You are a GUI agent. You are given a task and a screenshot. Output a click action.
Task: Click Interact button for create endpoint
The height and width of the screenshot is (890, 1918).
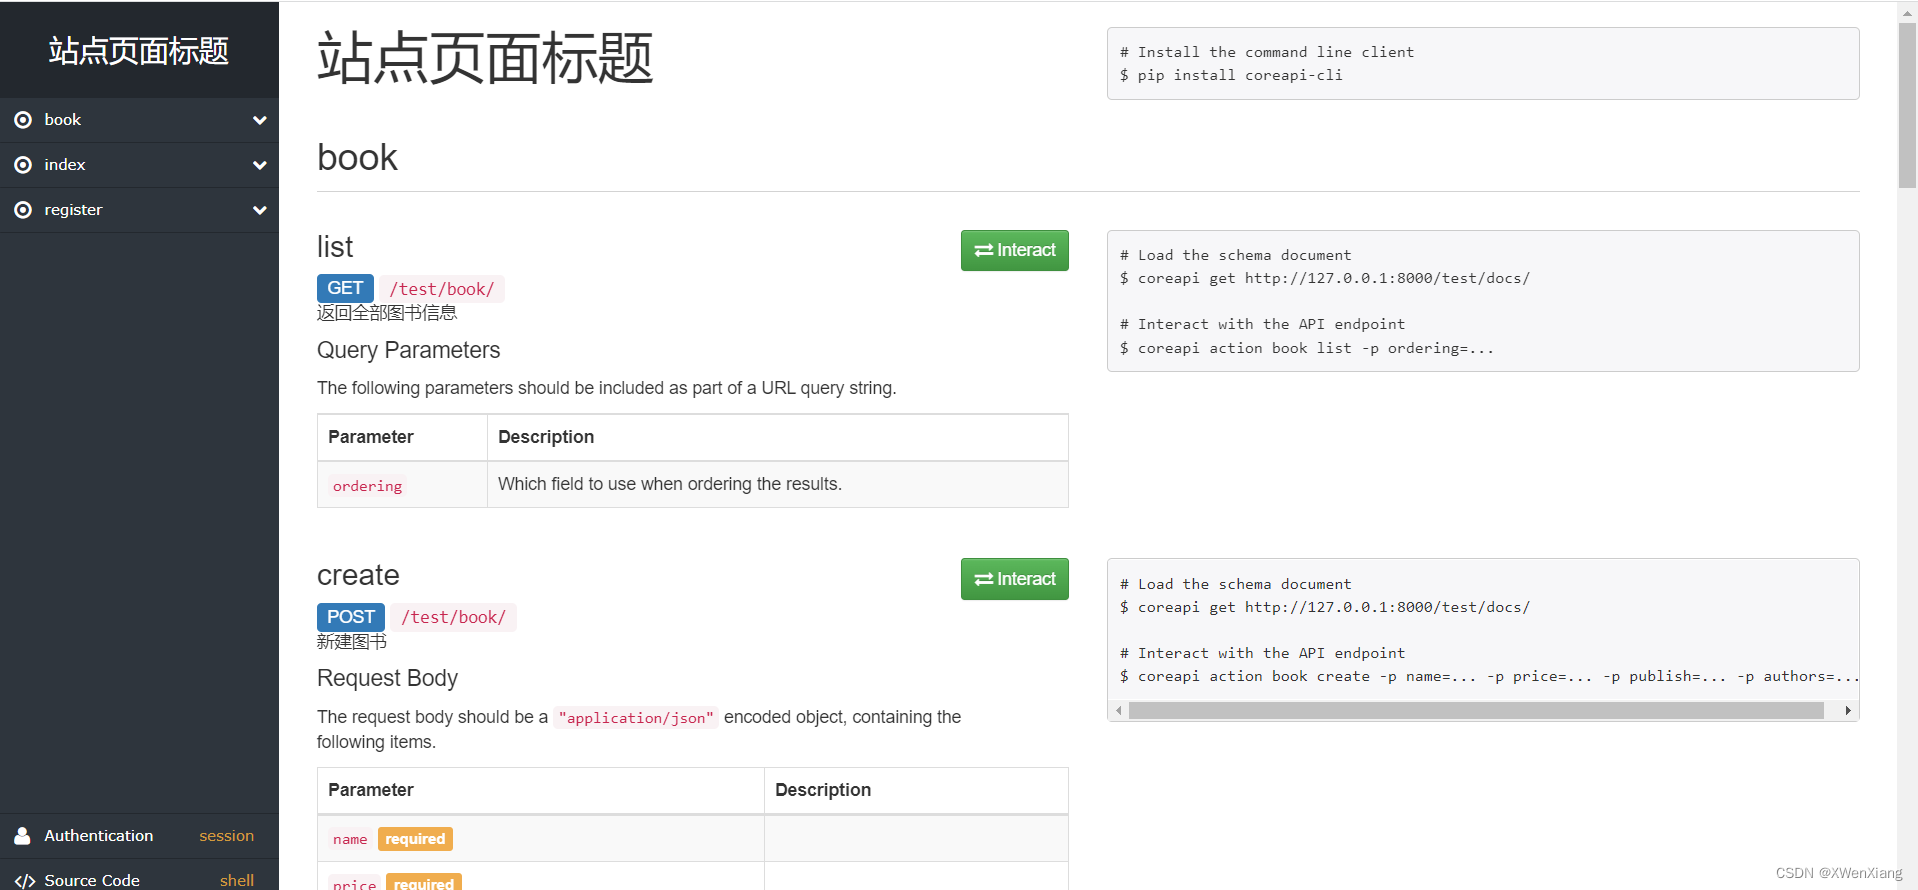point(1014,579)
